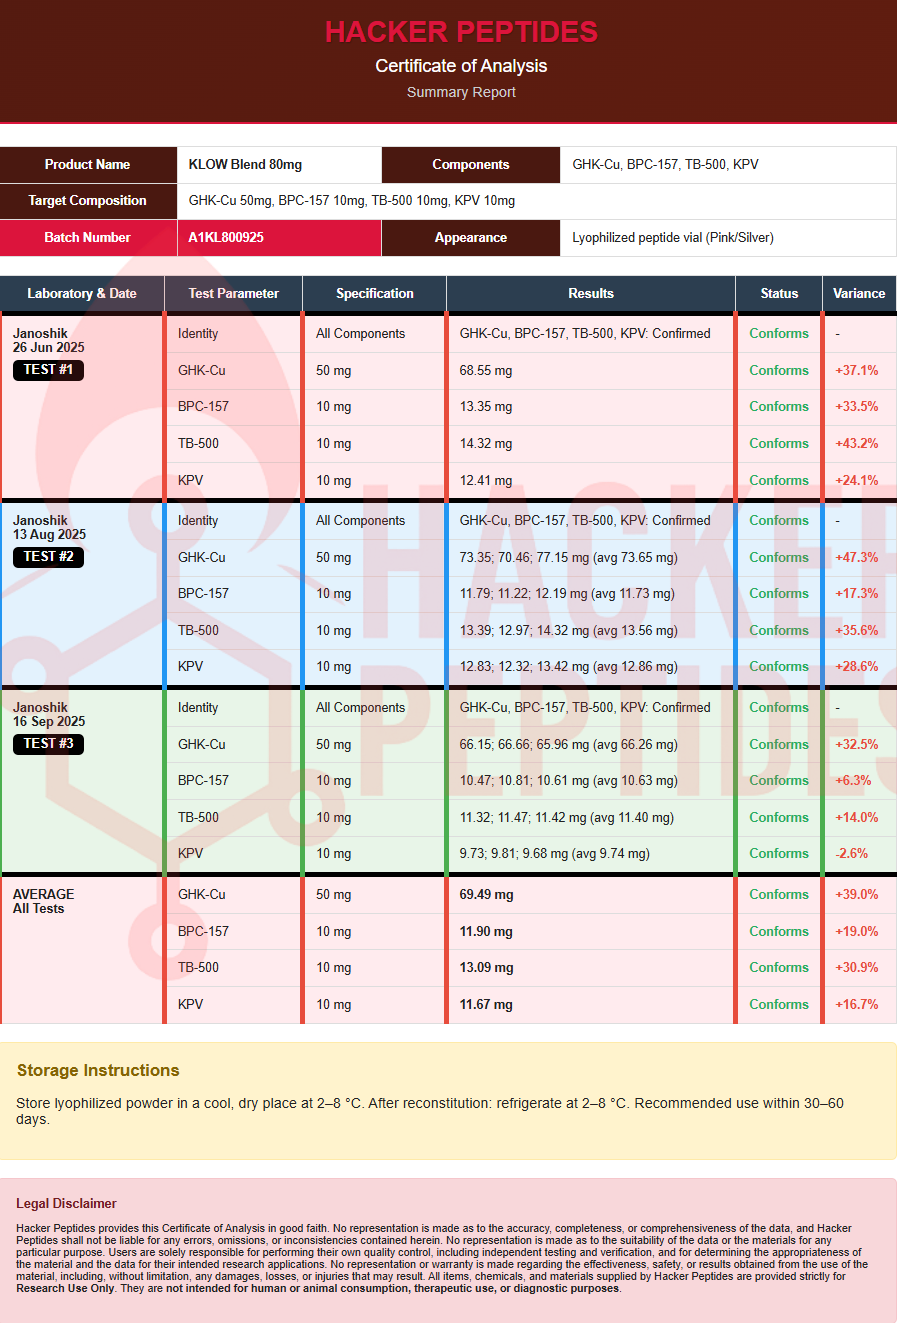Click average variance '+16.7%'

point(857,1005)
